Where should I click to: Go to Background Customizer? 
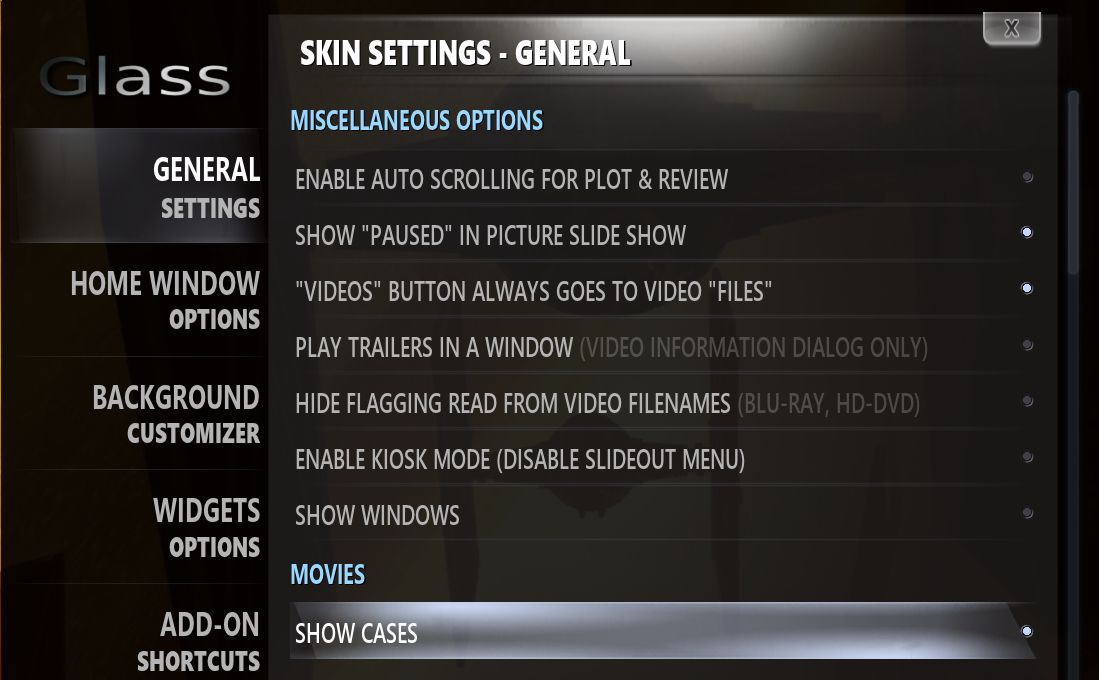click(176, 414)
